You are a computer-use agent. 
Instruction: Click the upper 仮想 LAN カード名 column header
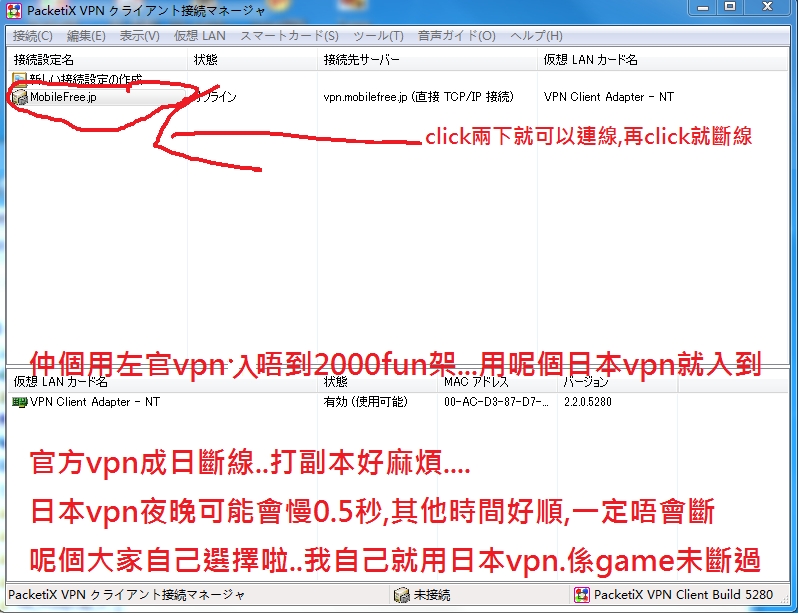click(x=590, y=60)
